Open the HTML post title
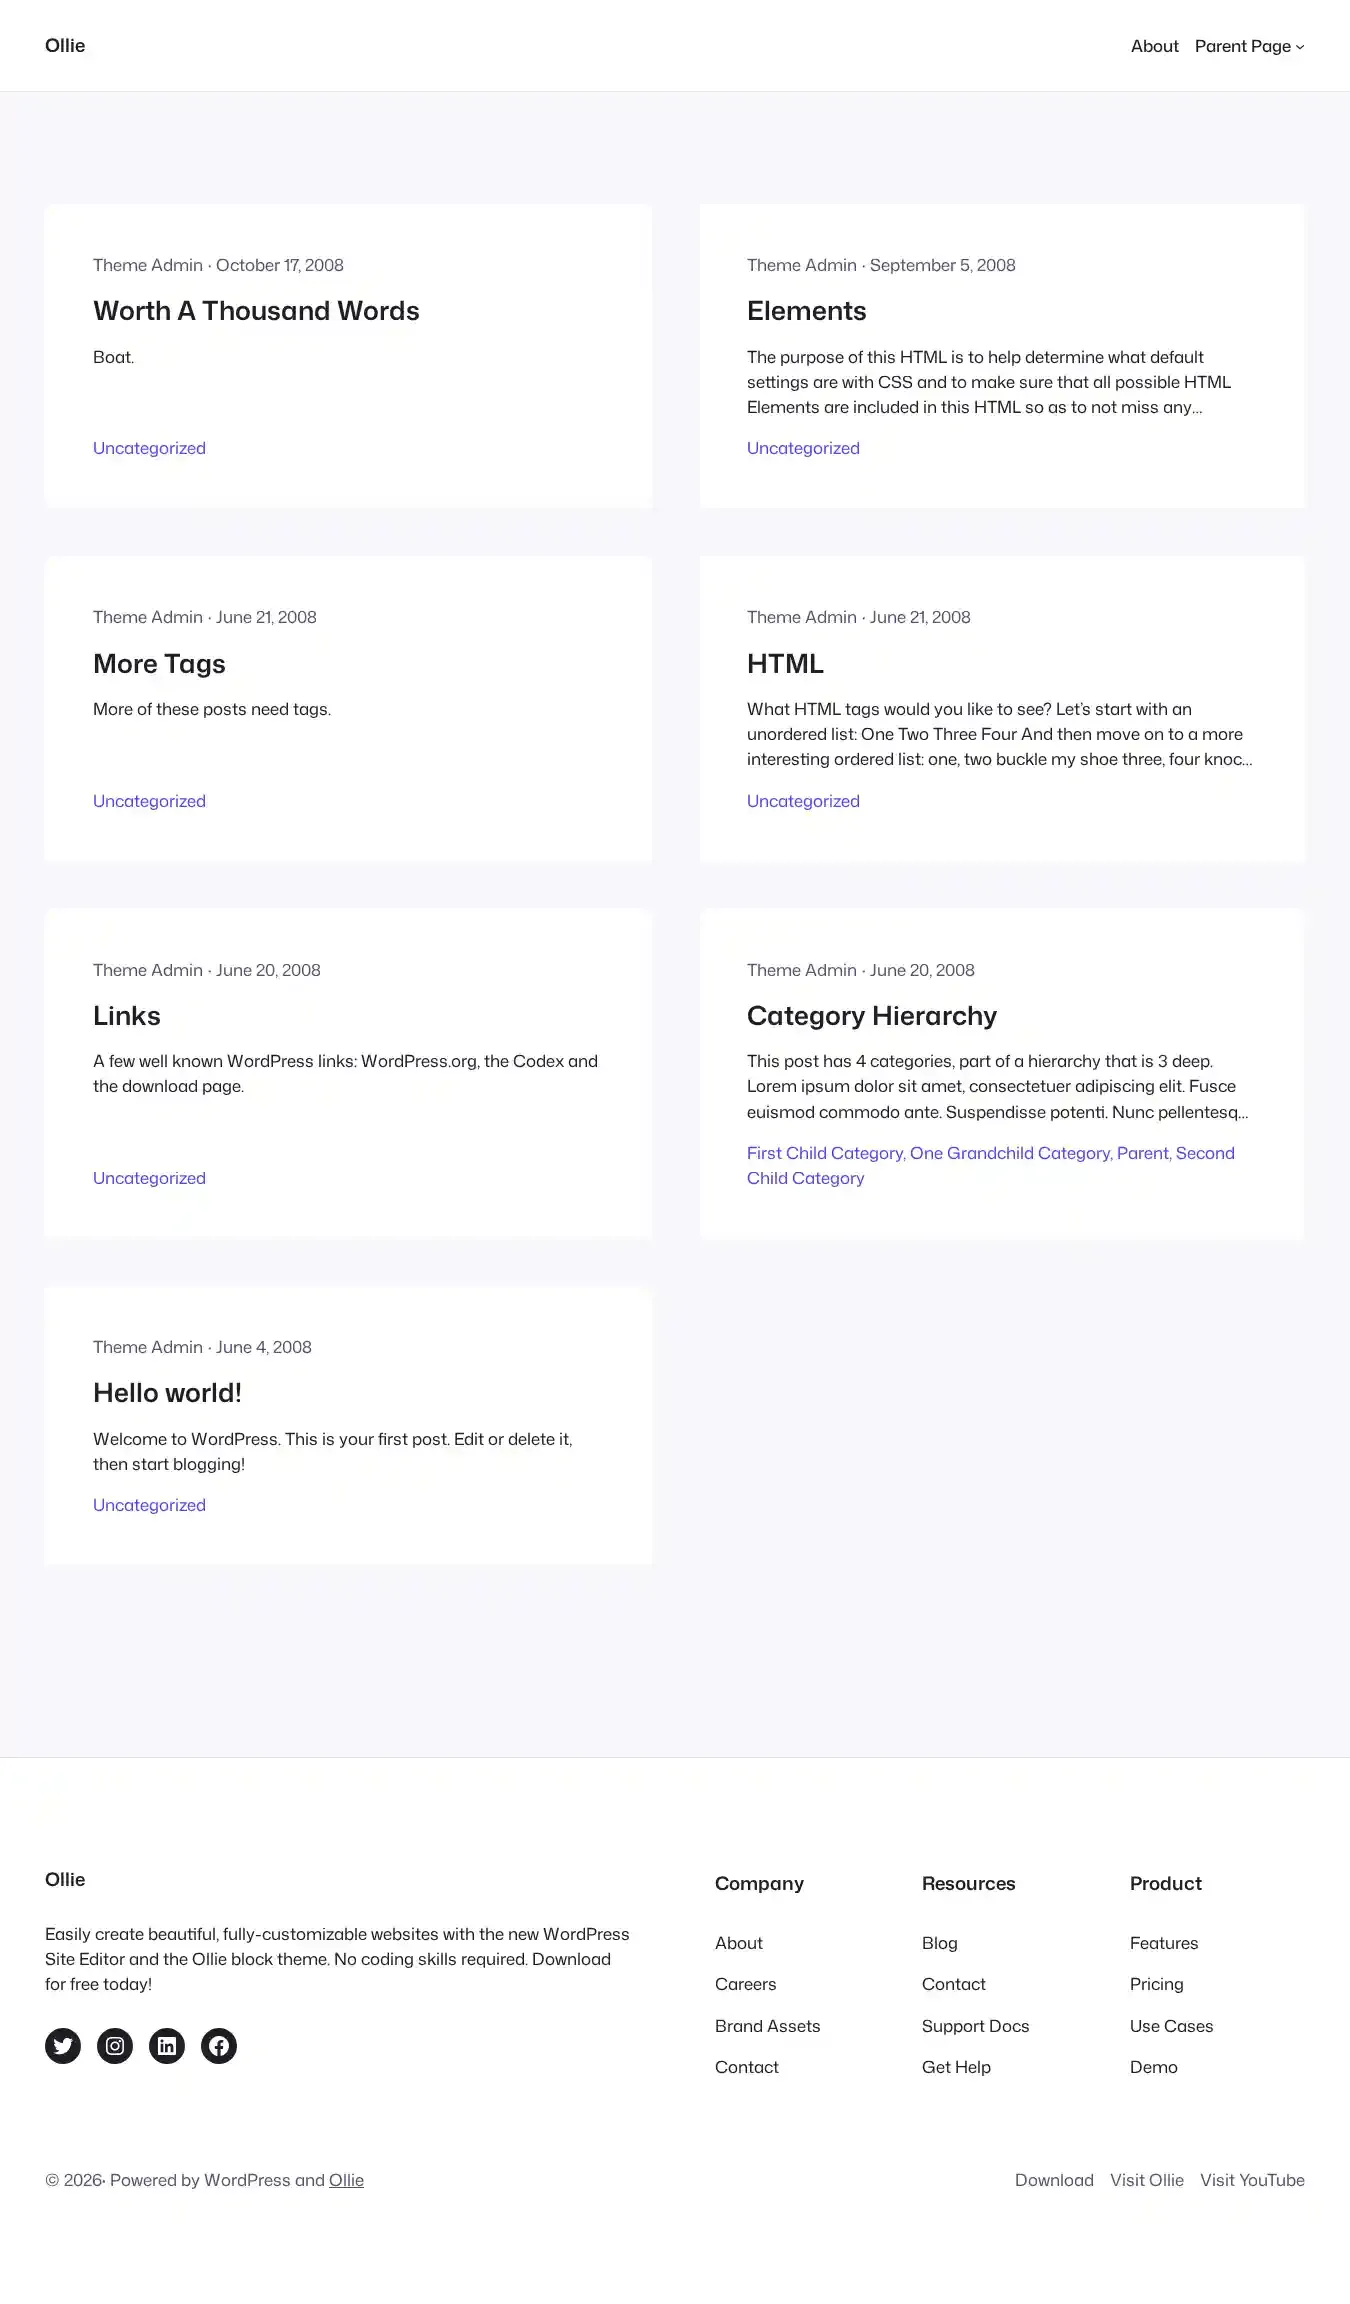This screenshot has height=2304, width=1350. coord(785,664)
